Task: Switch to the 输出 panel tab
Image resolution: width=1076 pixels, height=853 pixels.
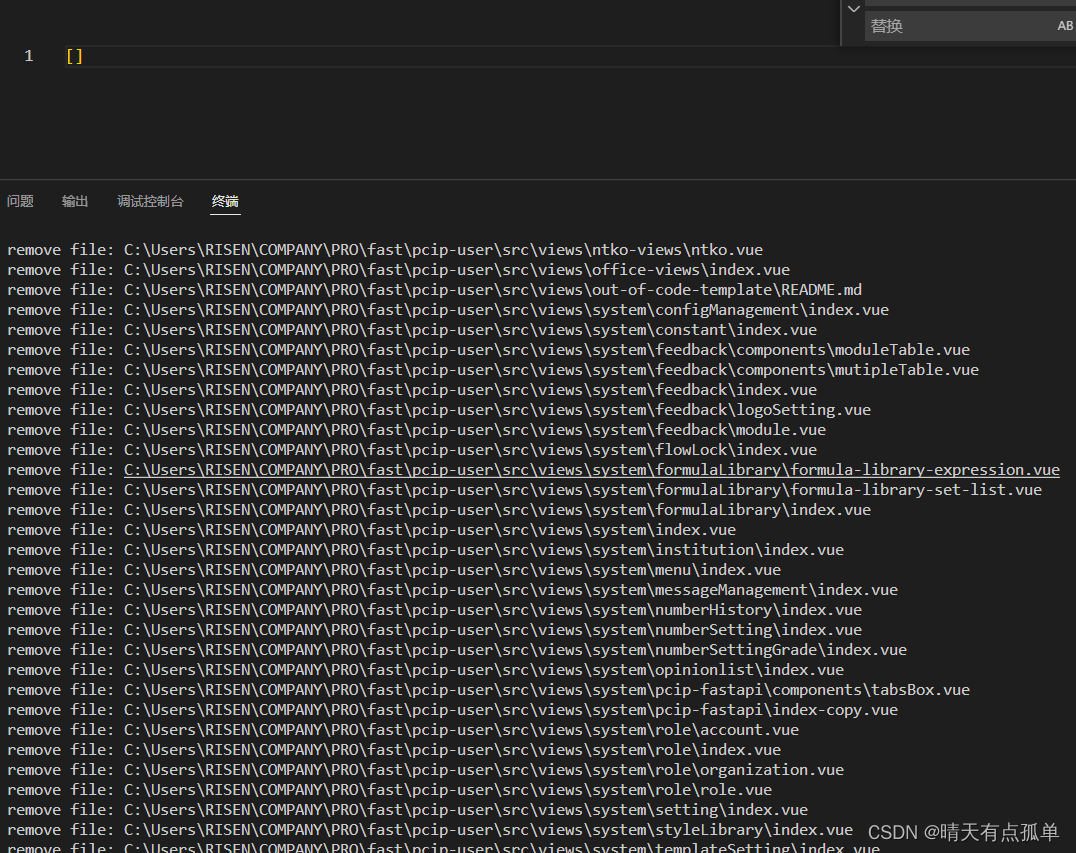Action: (75, 201)
